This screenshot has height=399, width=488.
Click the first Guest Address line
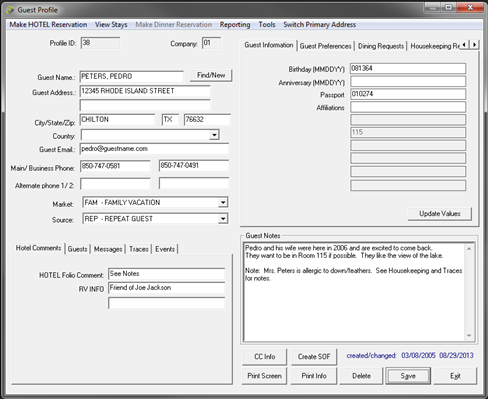coord(145,91)
